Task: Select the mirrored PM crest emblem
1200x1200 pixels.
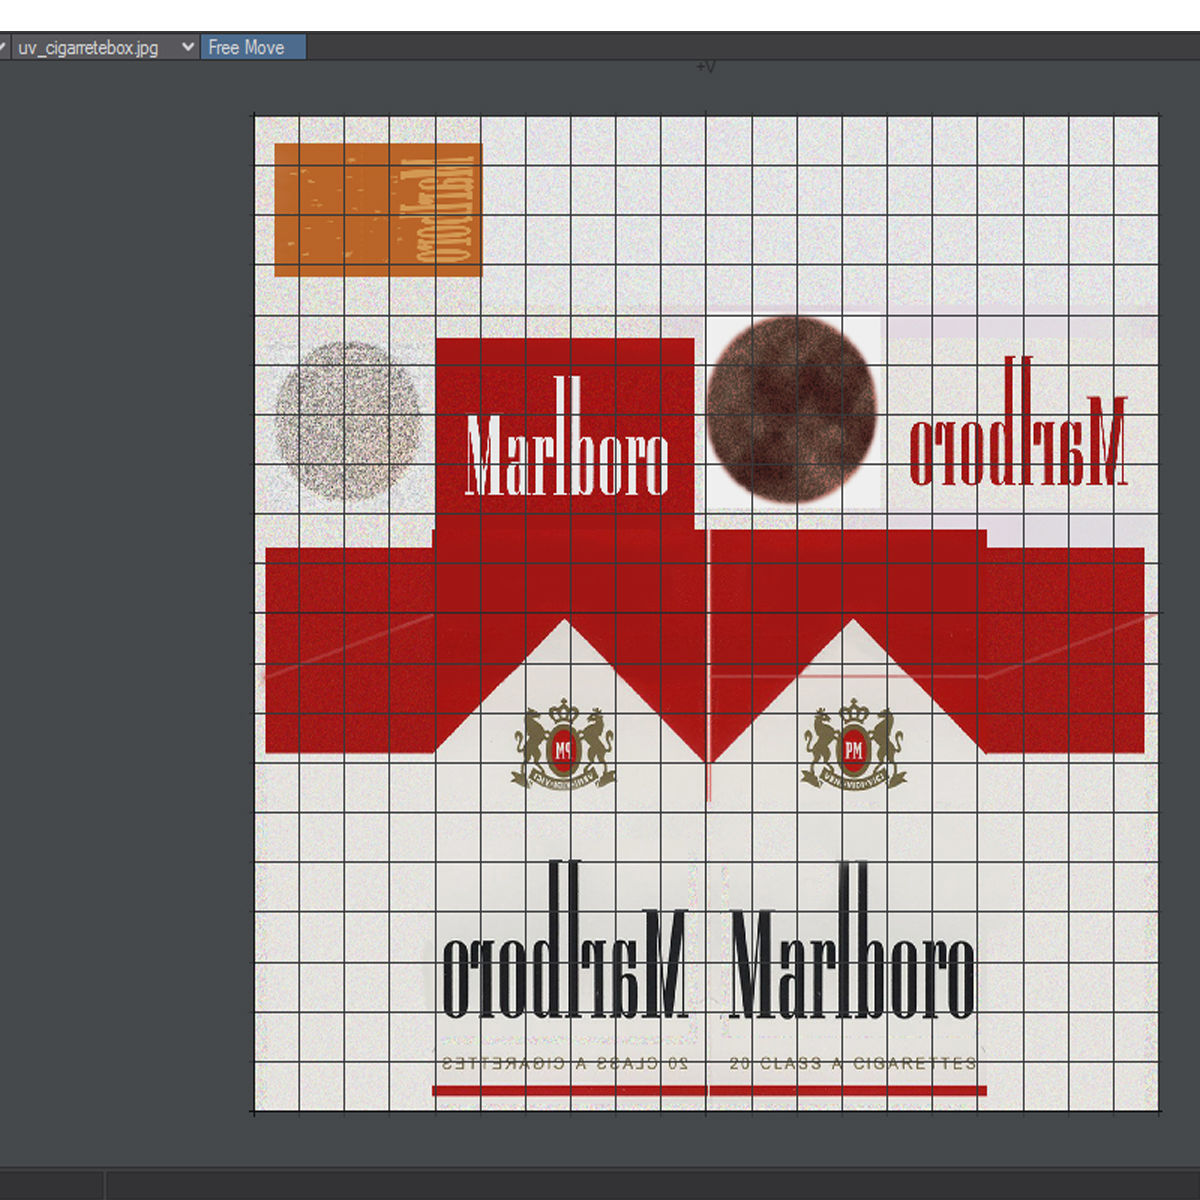Action: click(563, 744)
